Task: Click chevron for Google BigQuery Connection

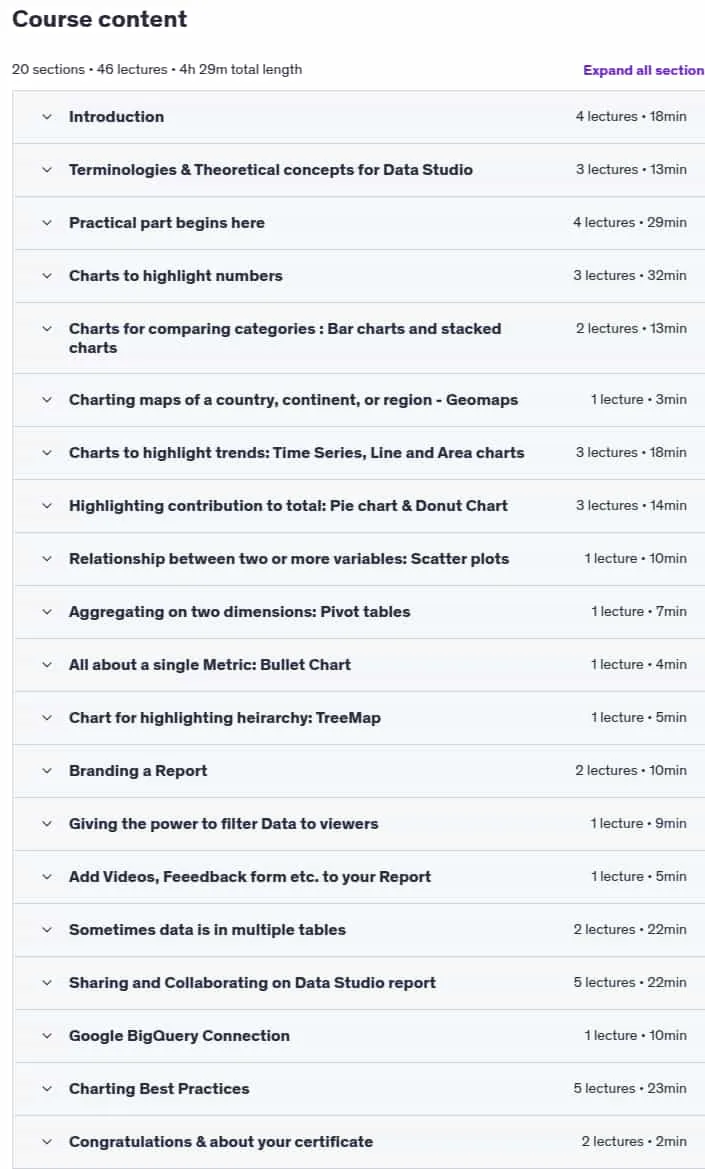Action: pyautogui.click(x=47, y=1036)
